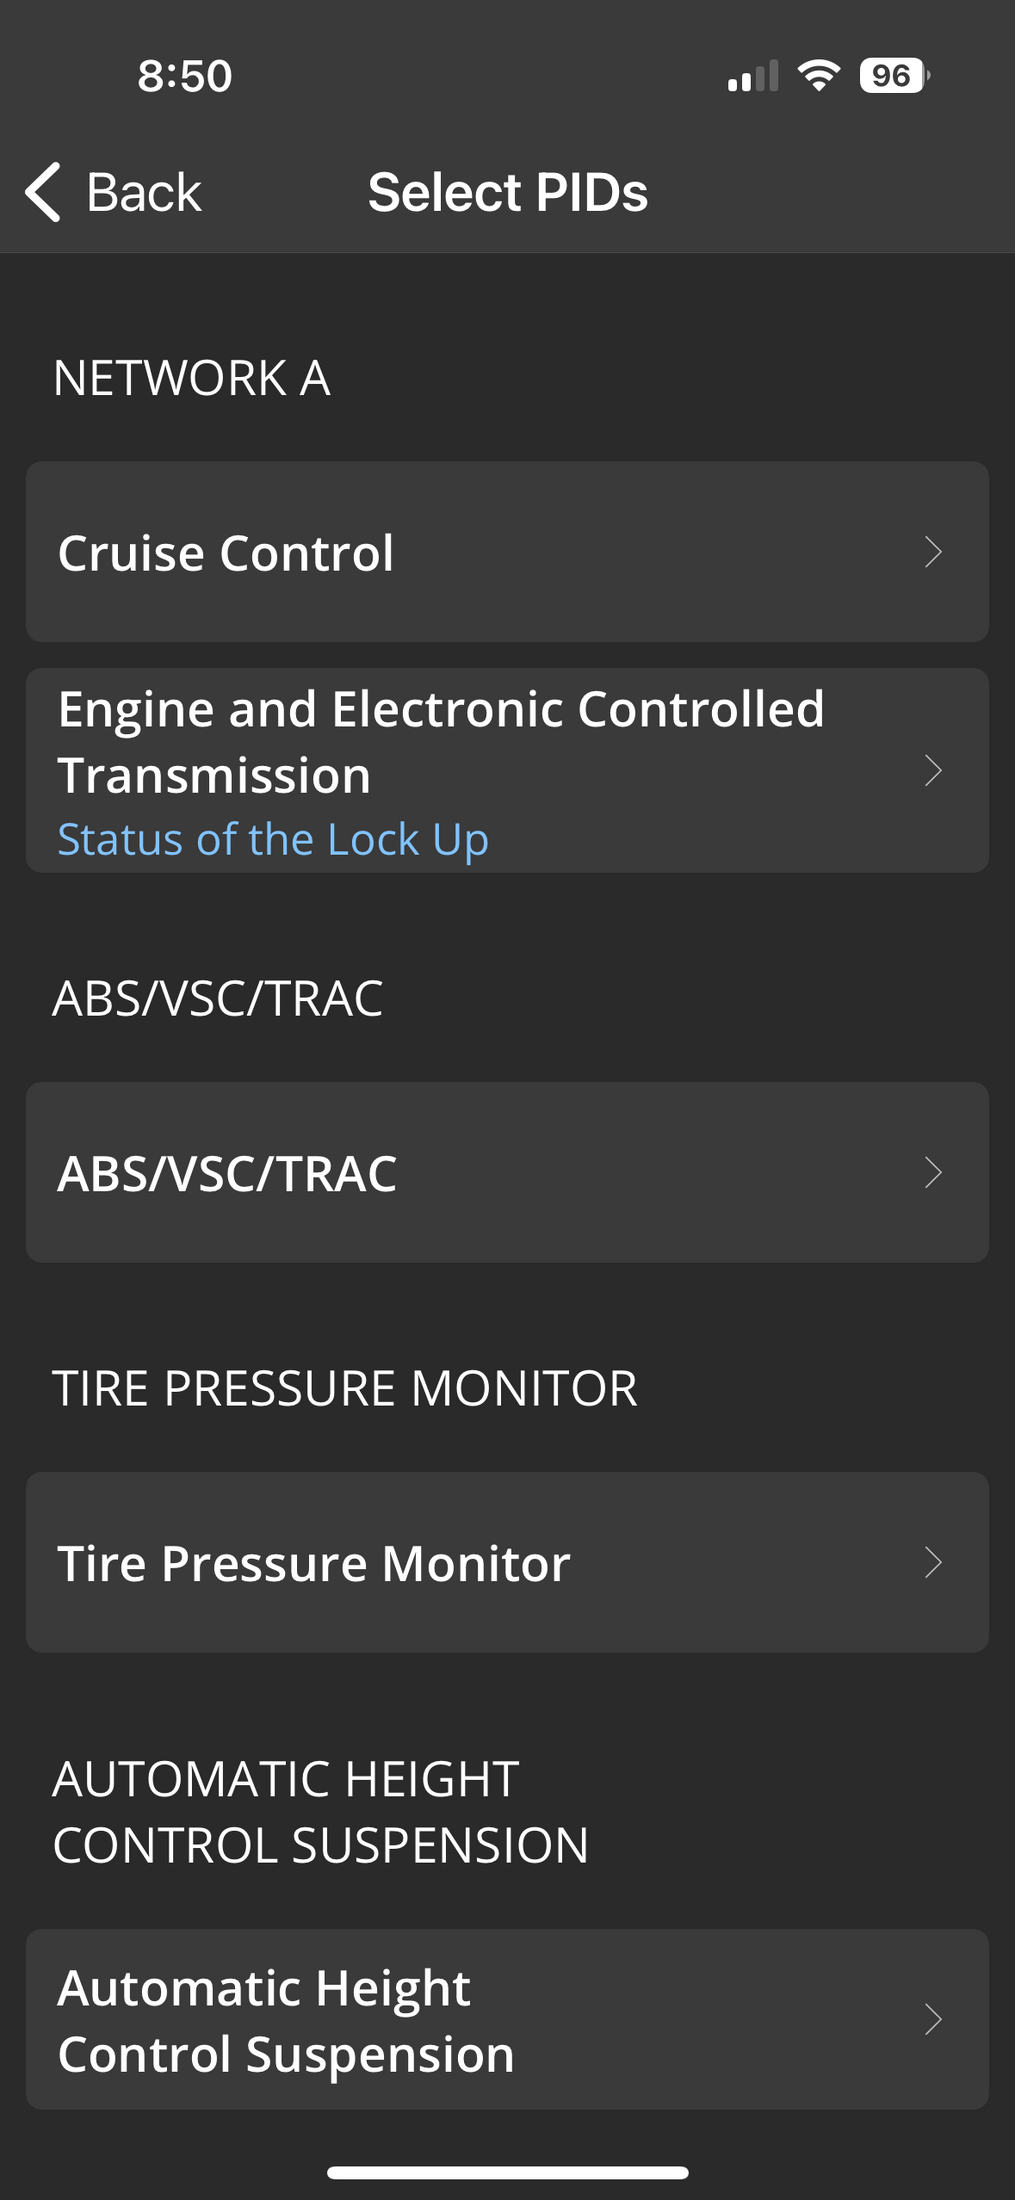1015x2200 pixels.
Task: Open the Cruise Control PID list
Action: pos(507,552)
